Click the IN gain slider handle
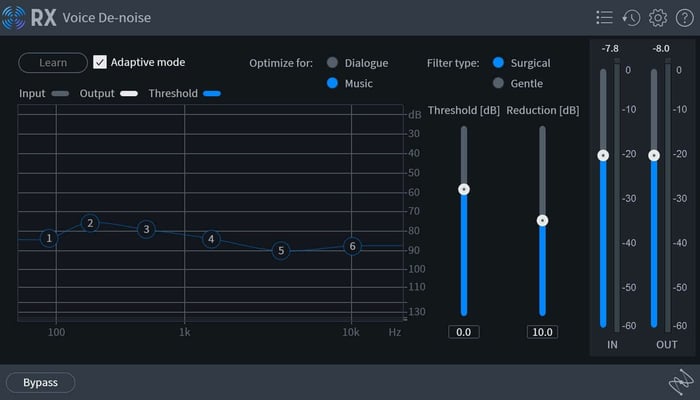 coord(603,155)
